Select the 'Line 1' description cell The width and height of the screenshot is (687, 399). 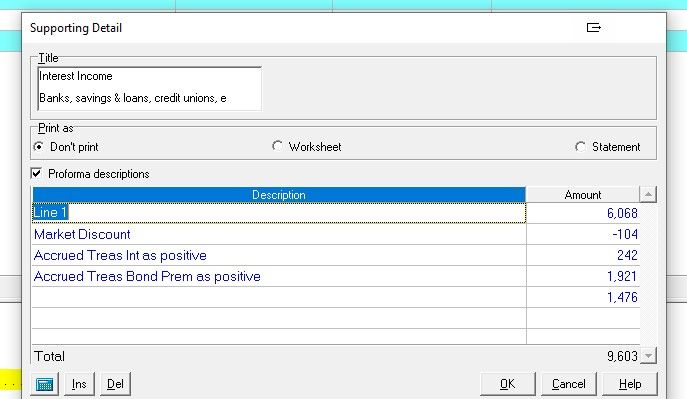coord(279,213)
